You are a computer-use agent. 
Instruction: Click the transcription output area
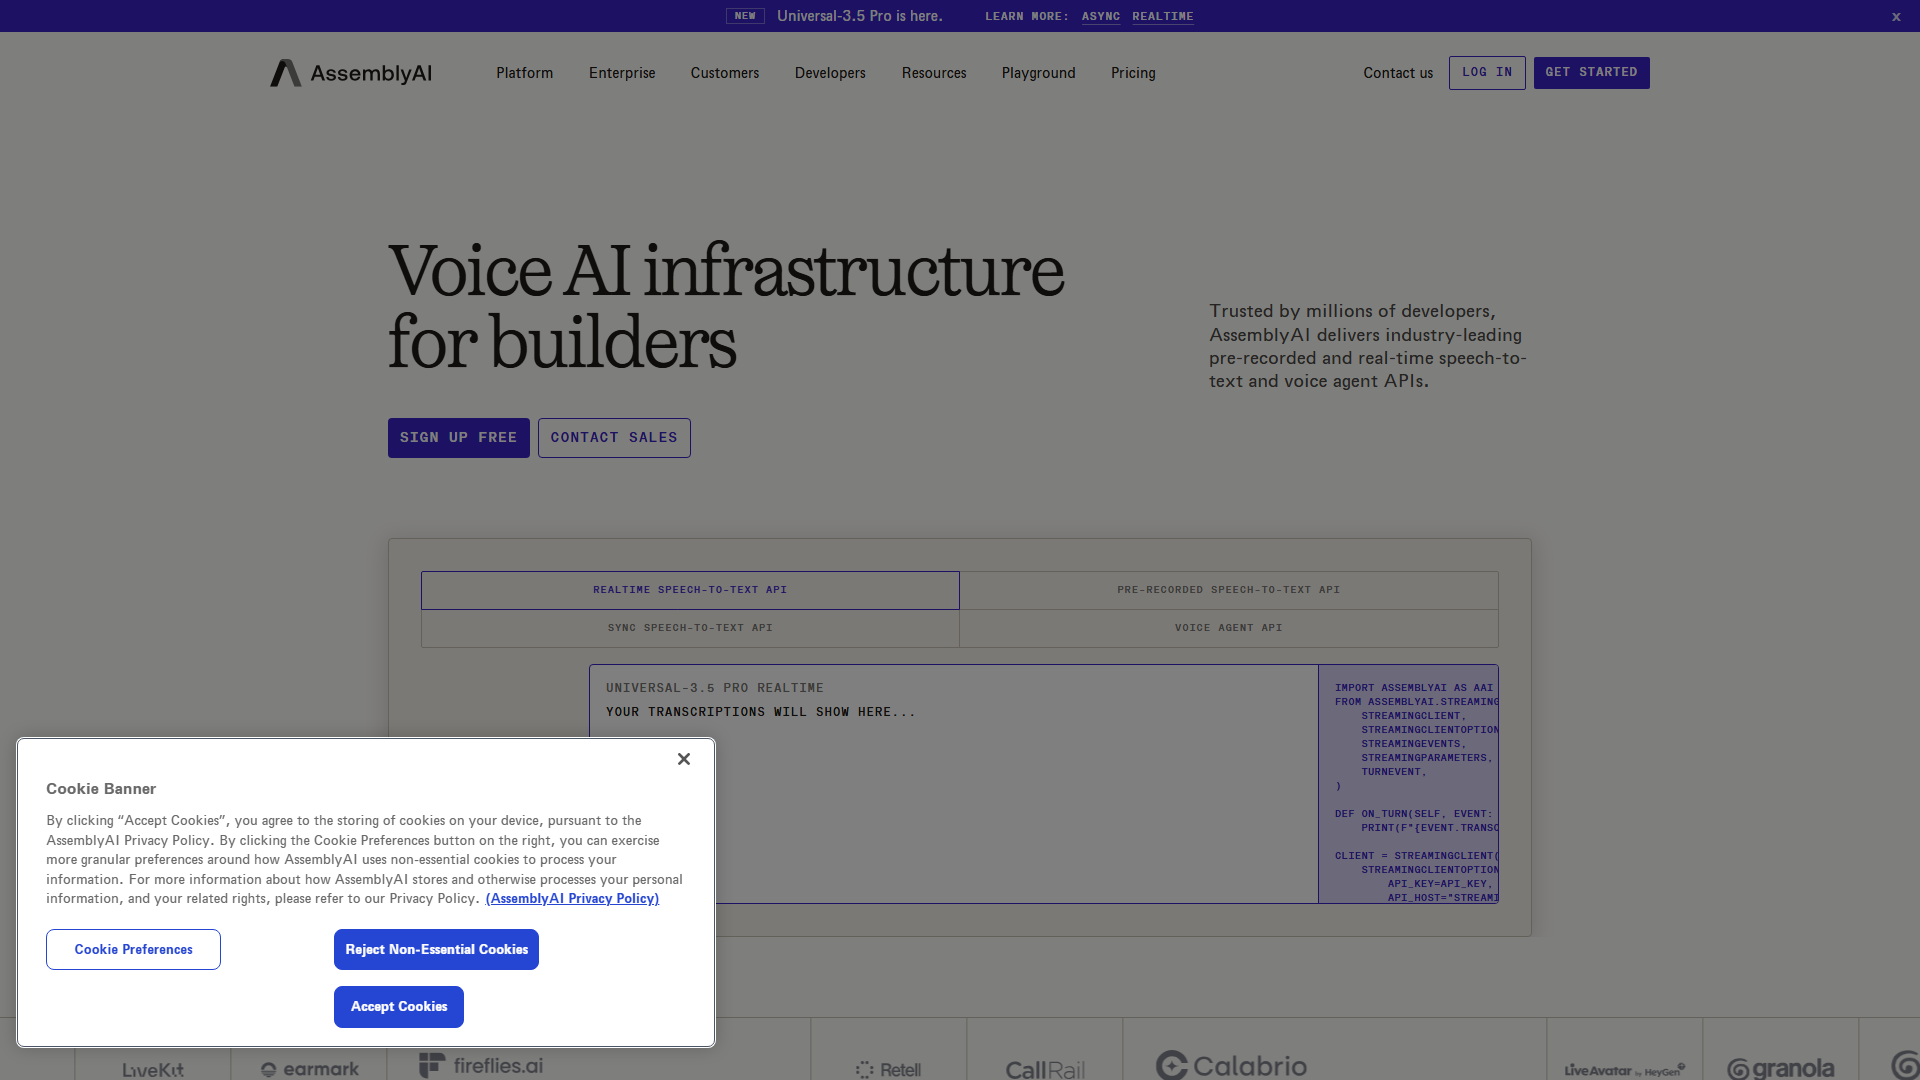954,784
